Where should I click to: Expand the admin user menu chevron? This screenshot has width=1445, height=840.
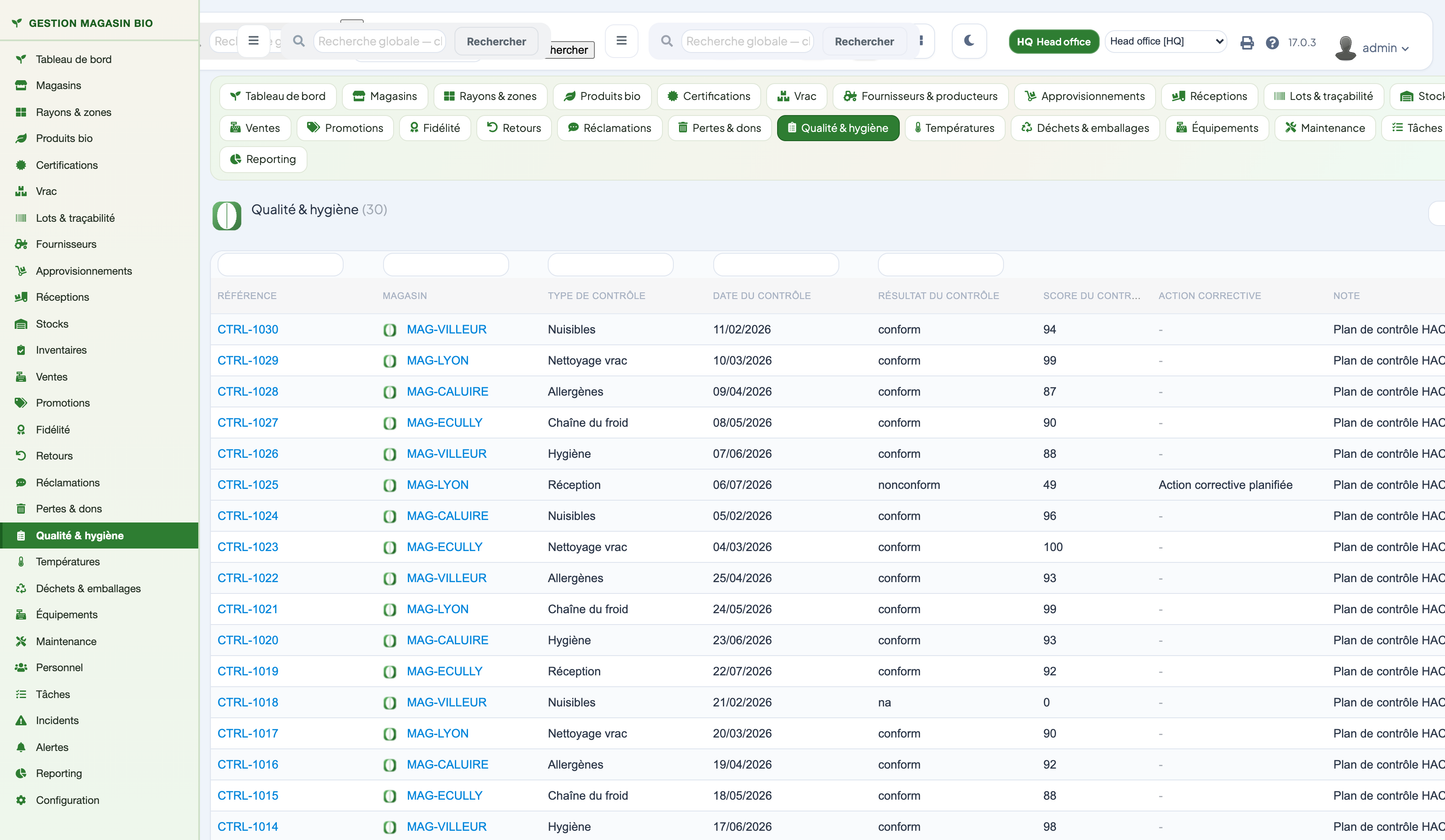1406,48
